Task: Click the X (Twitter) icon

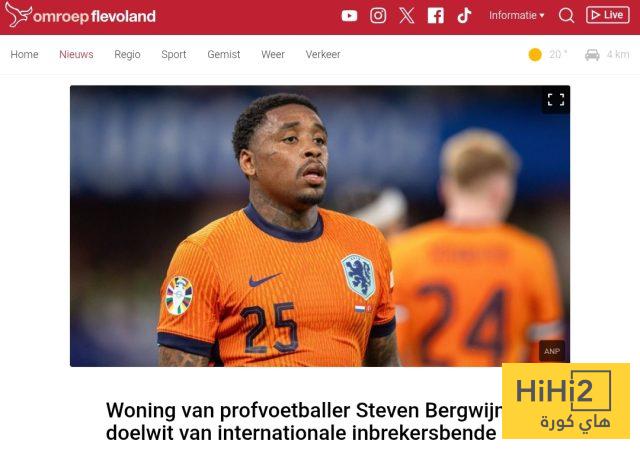Action: (407, 16)
